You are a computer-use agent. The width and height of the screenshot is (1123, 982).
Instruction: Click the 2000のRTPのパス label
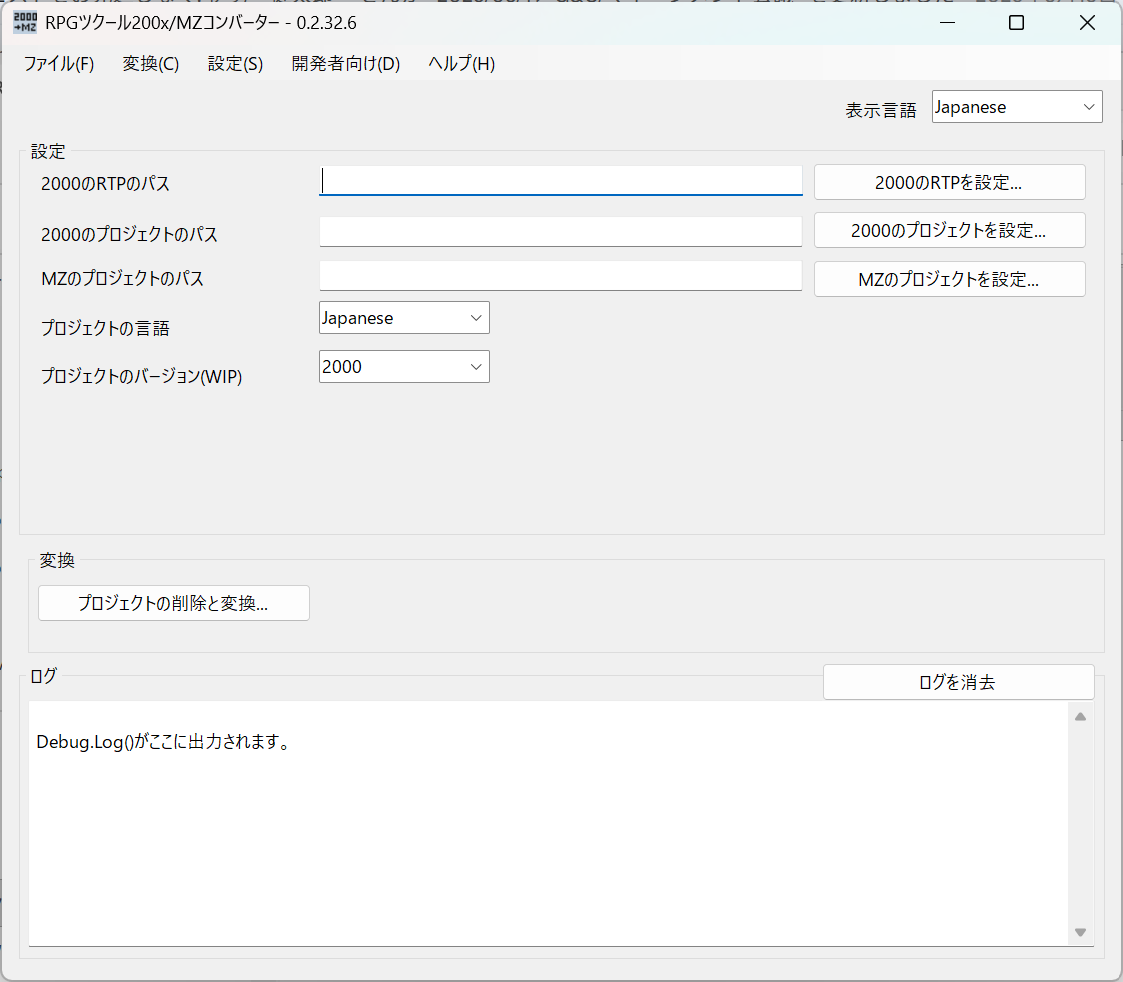point(105,183)
